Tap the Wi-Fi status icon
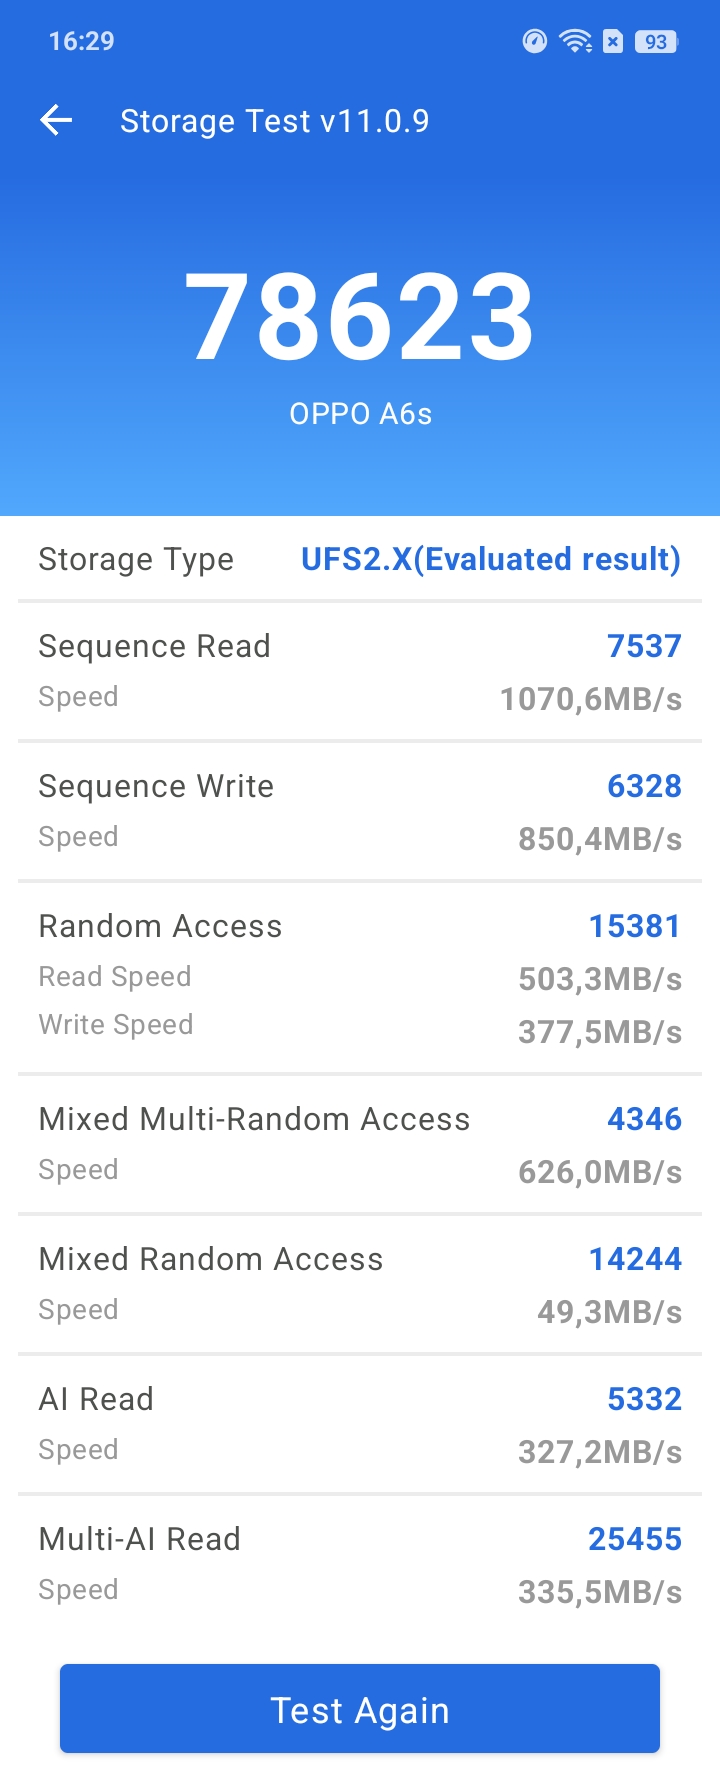Viewport: 720px width, 1785px height. point(576,41)
